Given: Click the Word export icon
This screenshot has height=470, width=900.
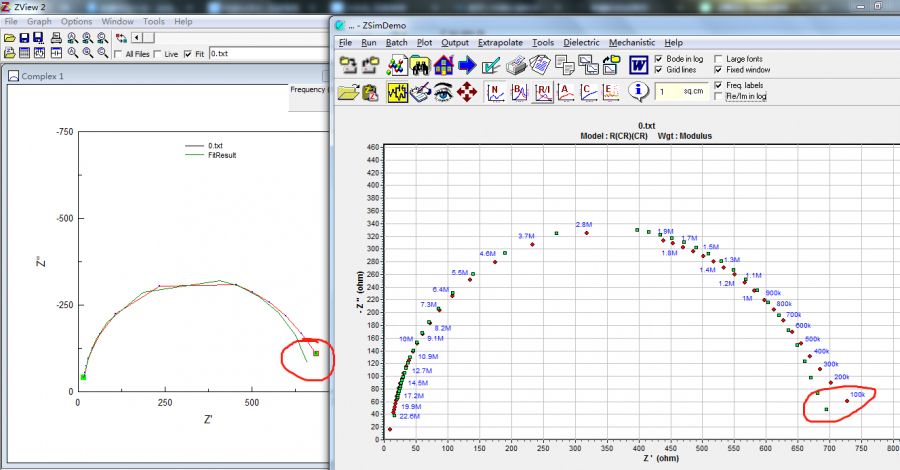Looking at the screenshot, I should tap(639, 66).
